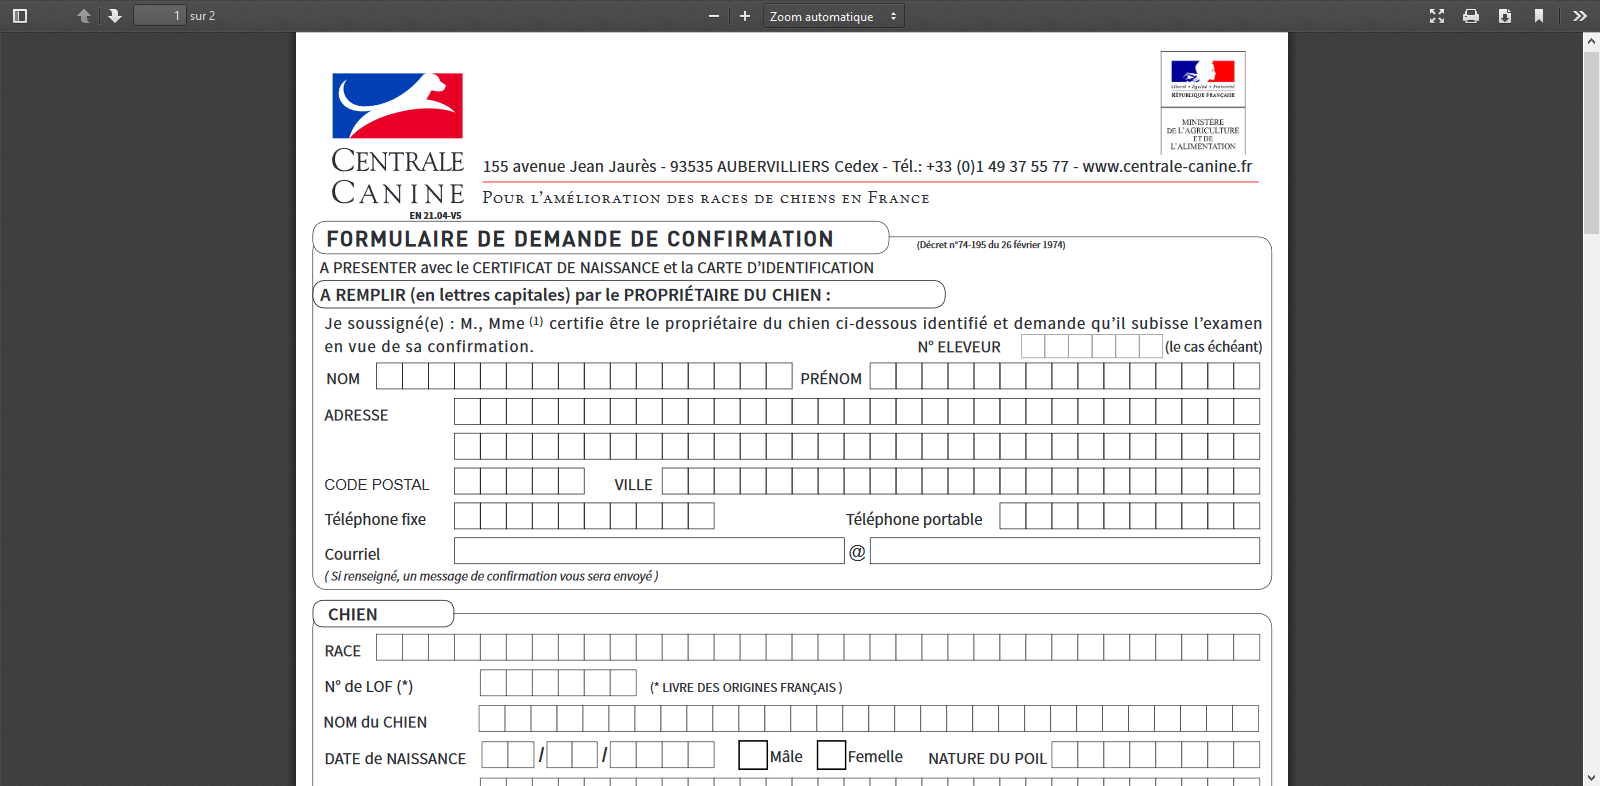Click the 'A PRESENTER avec le CERTIFICAT' line
The image size is (1600, 786).
(x=597, y=268)
